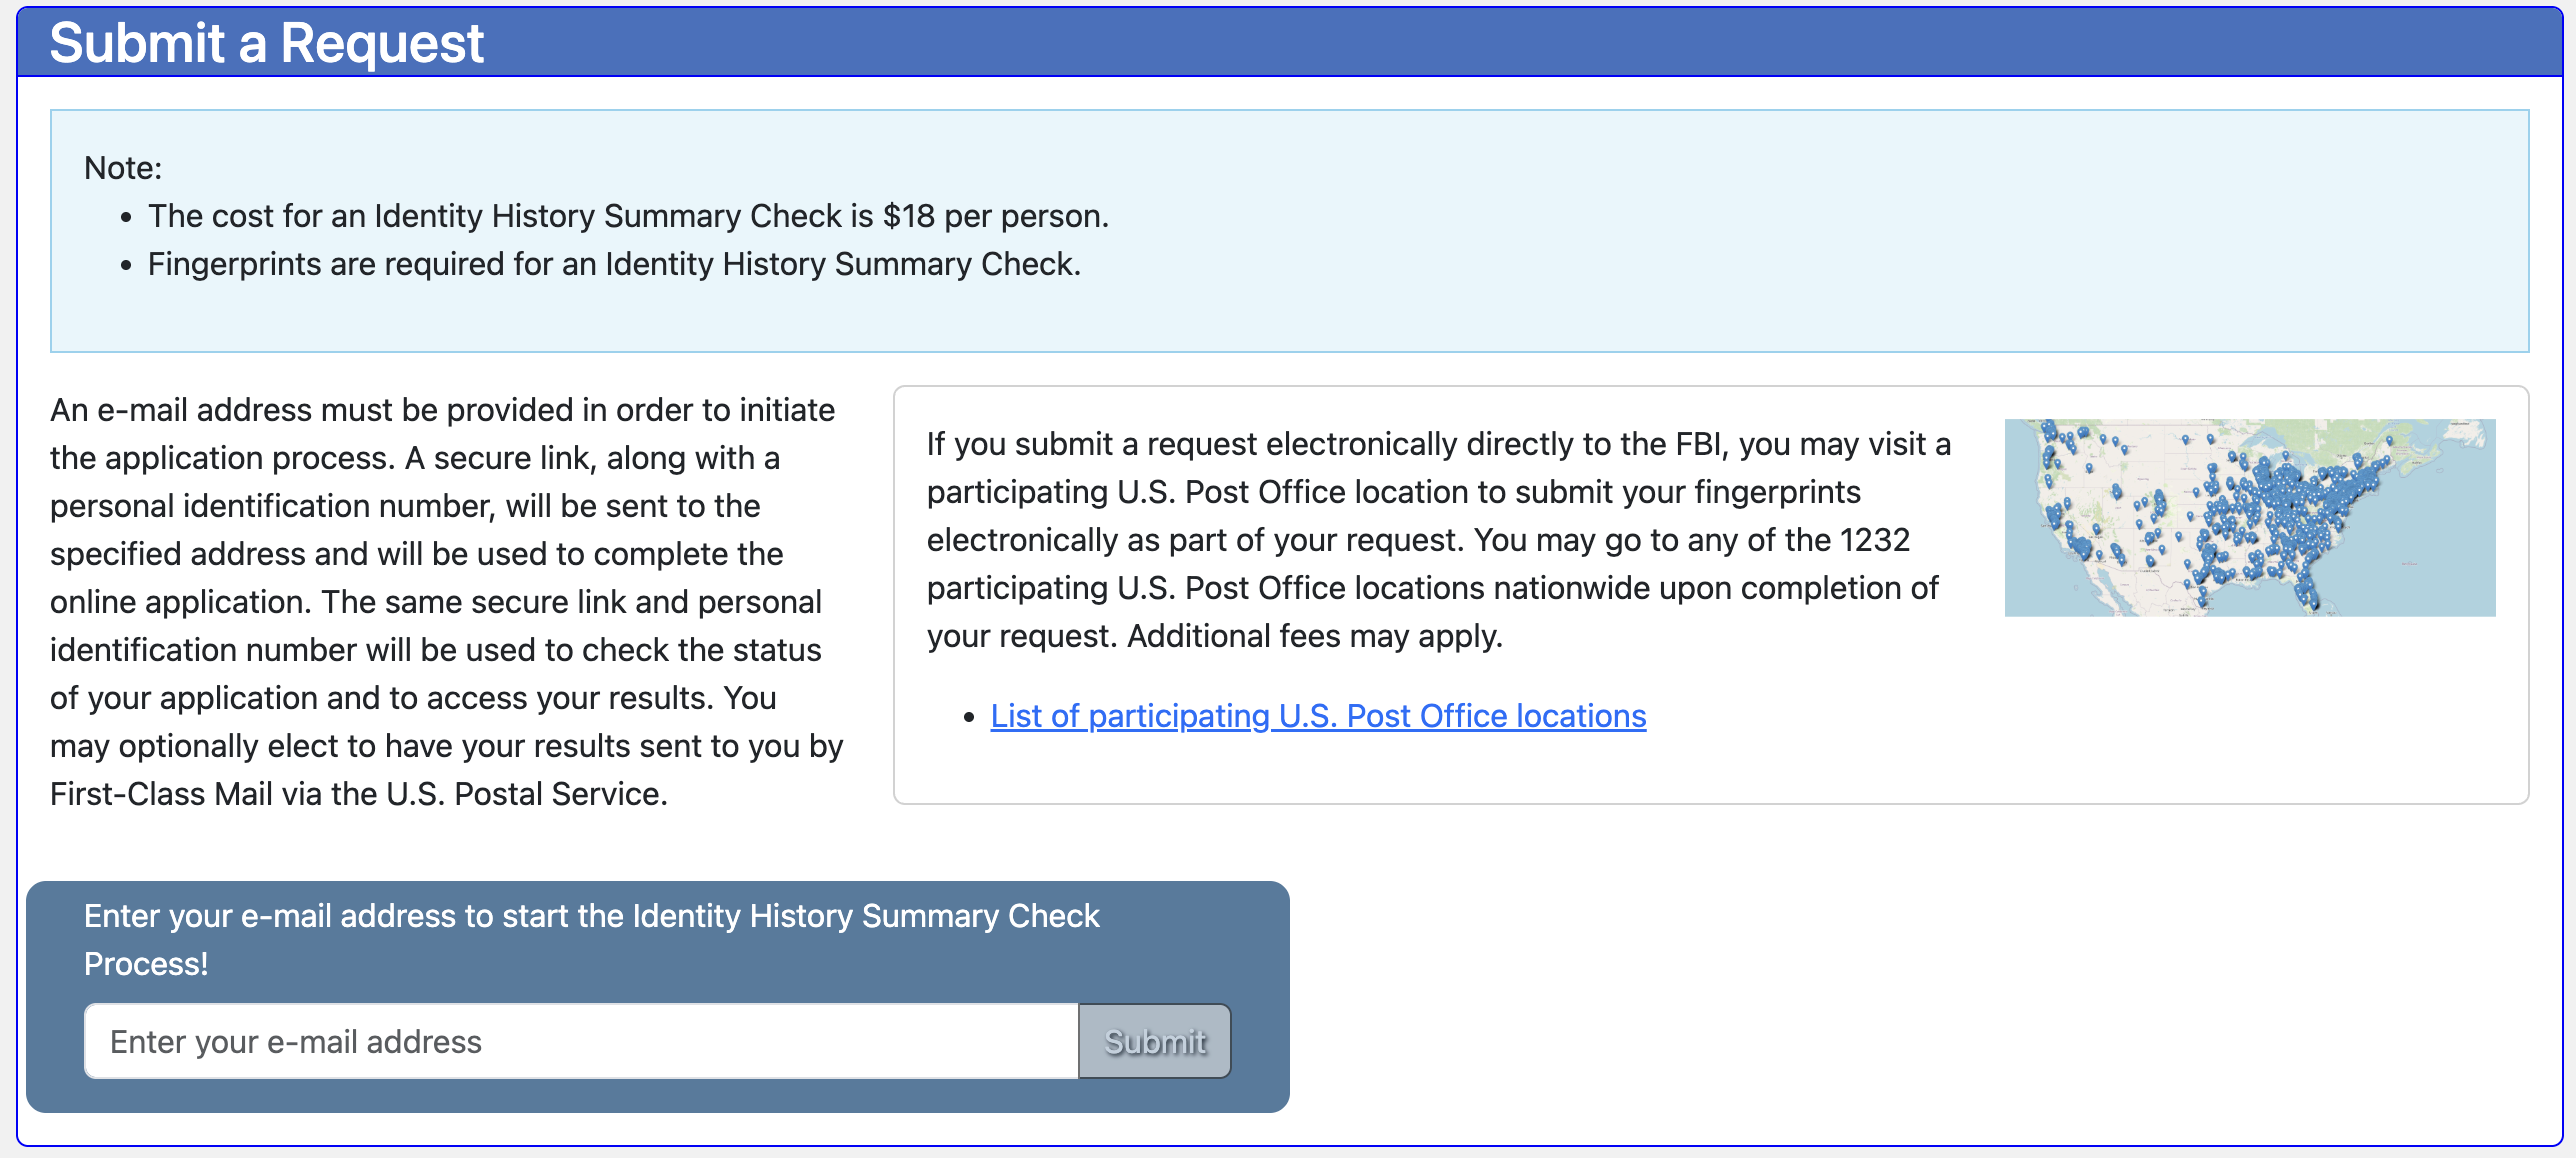Click the bullet beside the Post Office link
The image size is (2576, 1158).
point(968,717)
